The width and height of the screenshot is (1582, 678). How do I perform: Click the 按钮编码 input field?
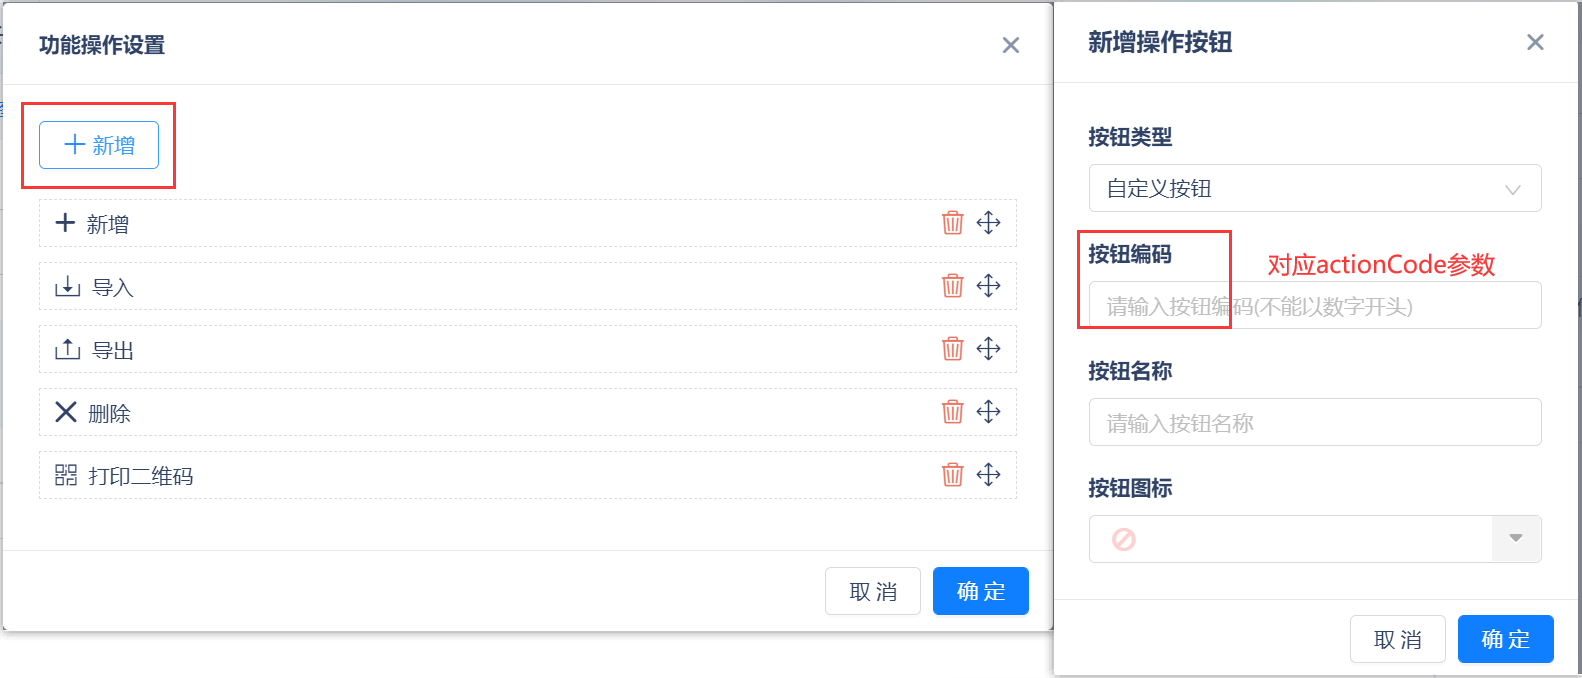1315,305
